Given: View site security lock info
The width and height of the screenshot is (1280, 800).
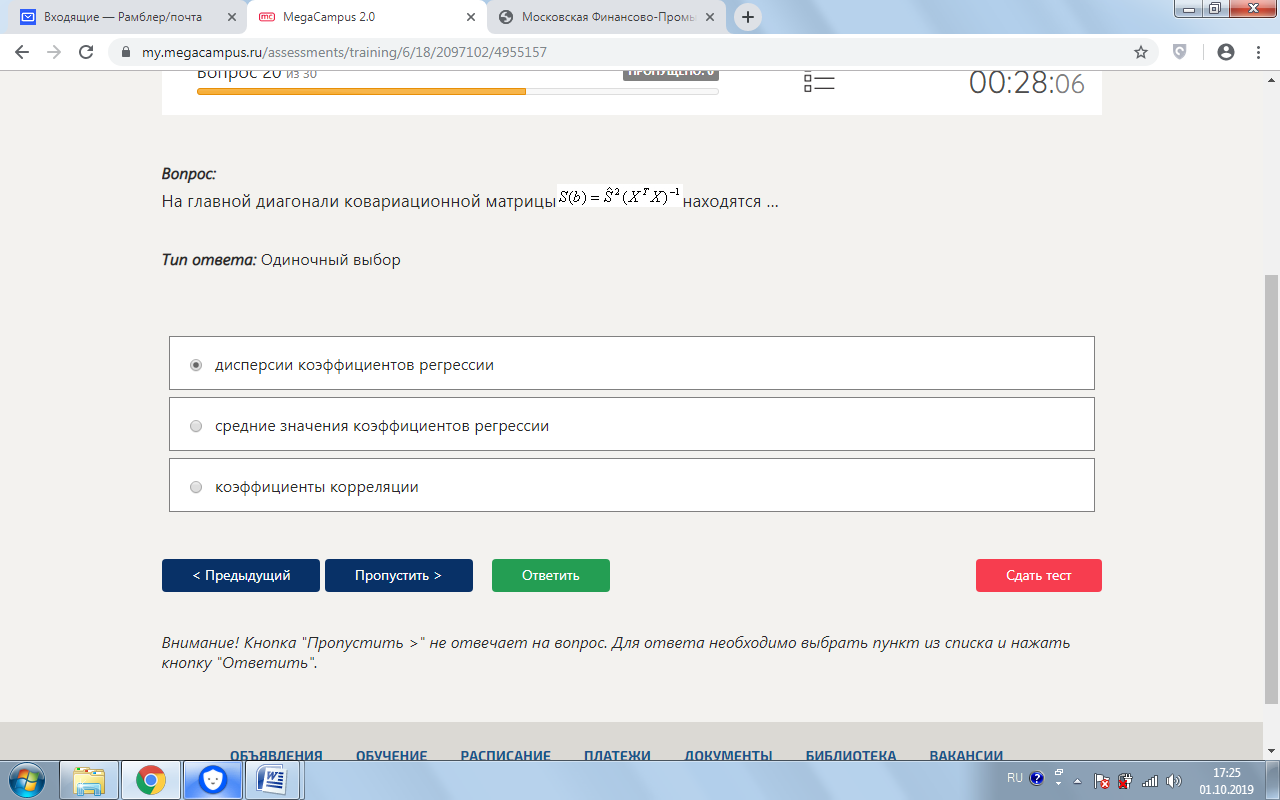Looking at the screenshot, I should click(x=125, y=52).
